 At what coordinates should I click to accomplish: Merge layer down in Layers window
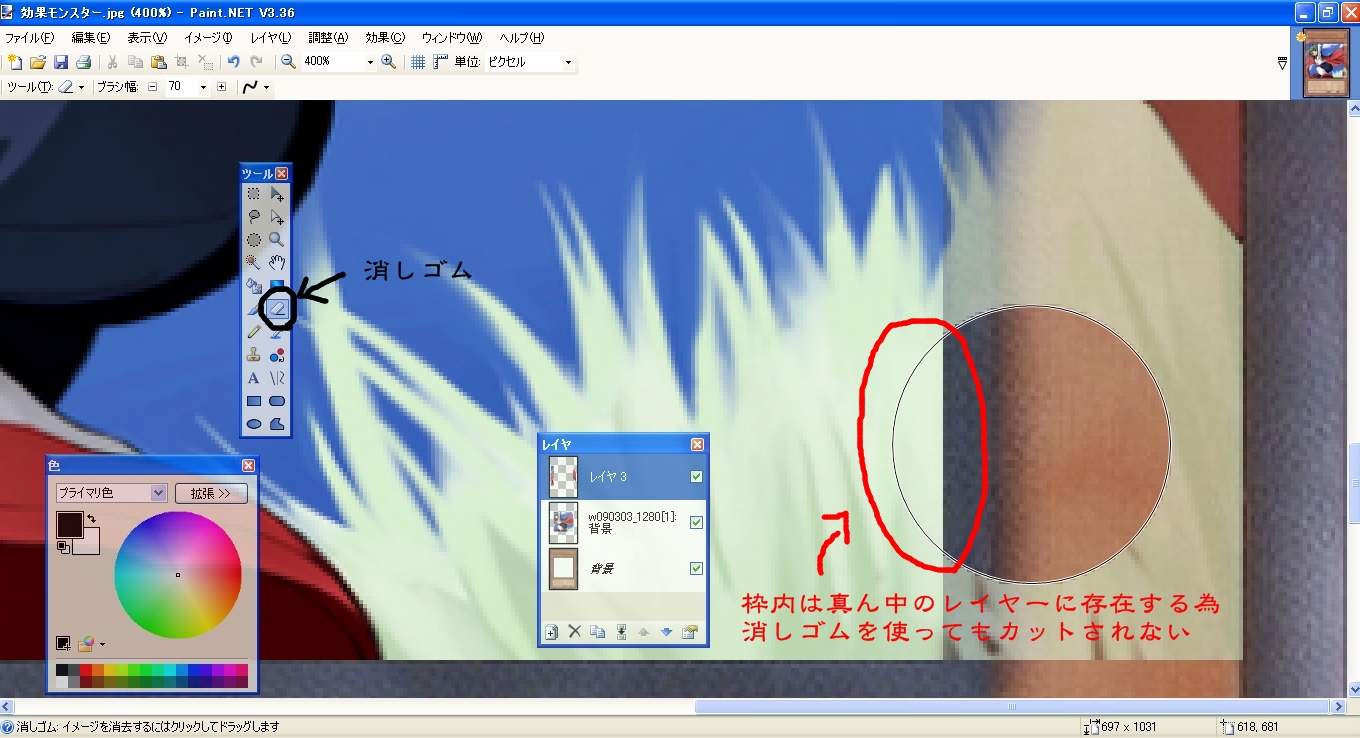620,632
